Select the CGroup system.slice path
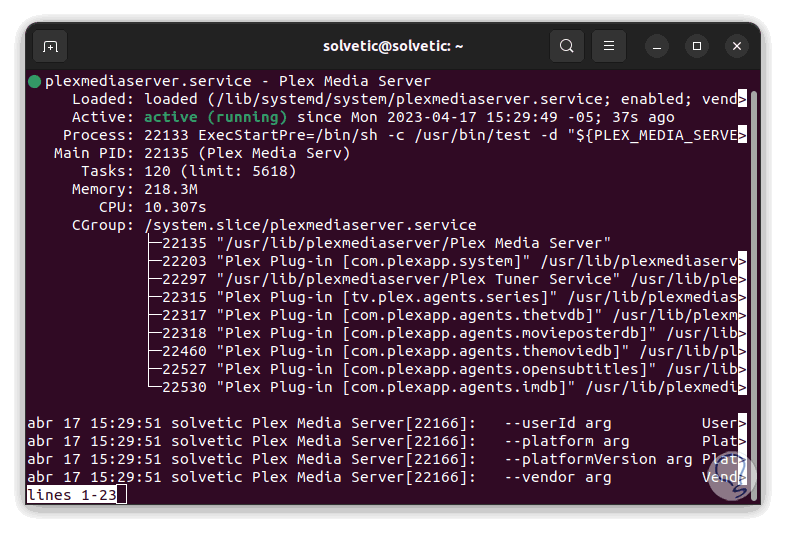 [310, 225]
